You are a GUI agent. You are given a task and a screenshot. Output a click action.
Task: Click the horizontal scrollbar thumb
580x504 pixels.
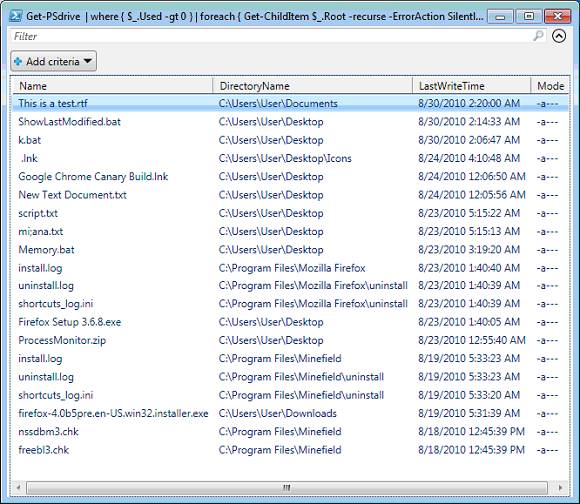(x=287, y=487)
